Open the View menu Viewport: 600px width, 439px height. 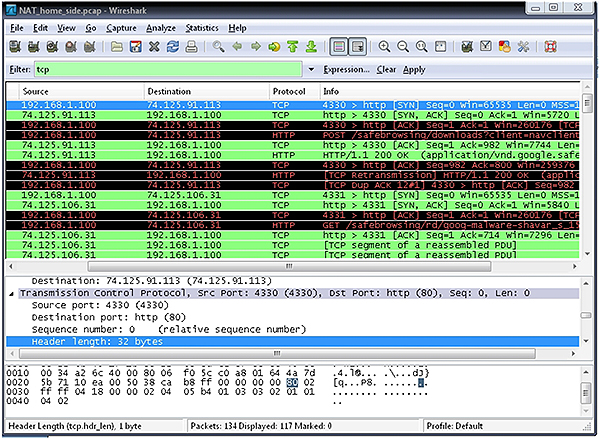(66, 28)
